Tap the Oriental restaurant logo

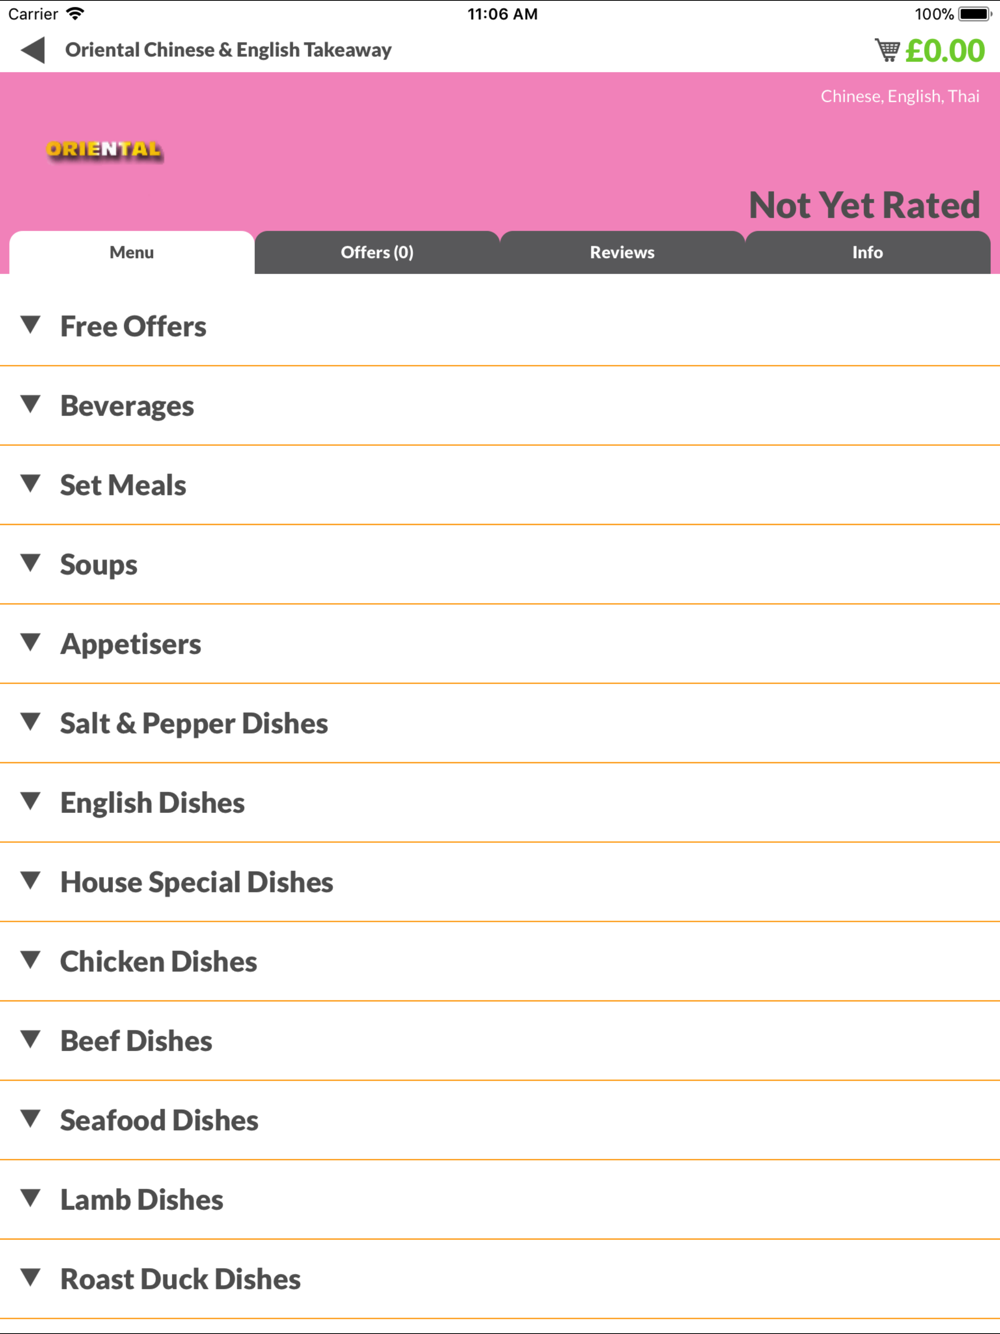(104, 150)
